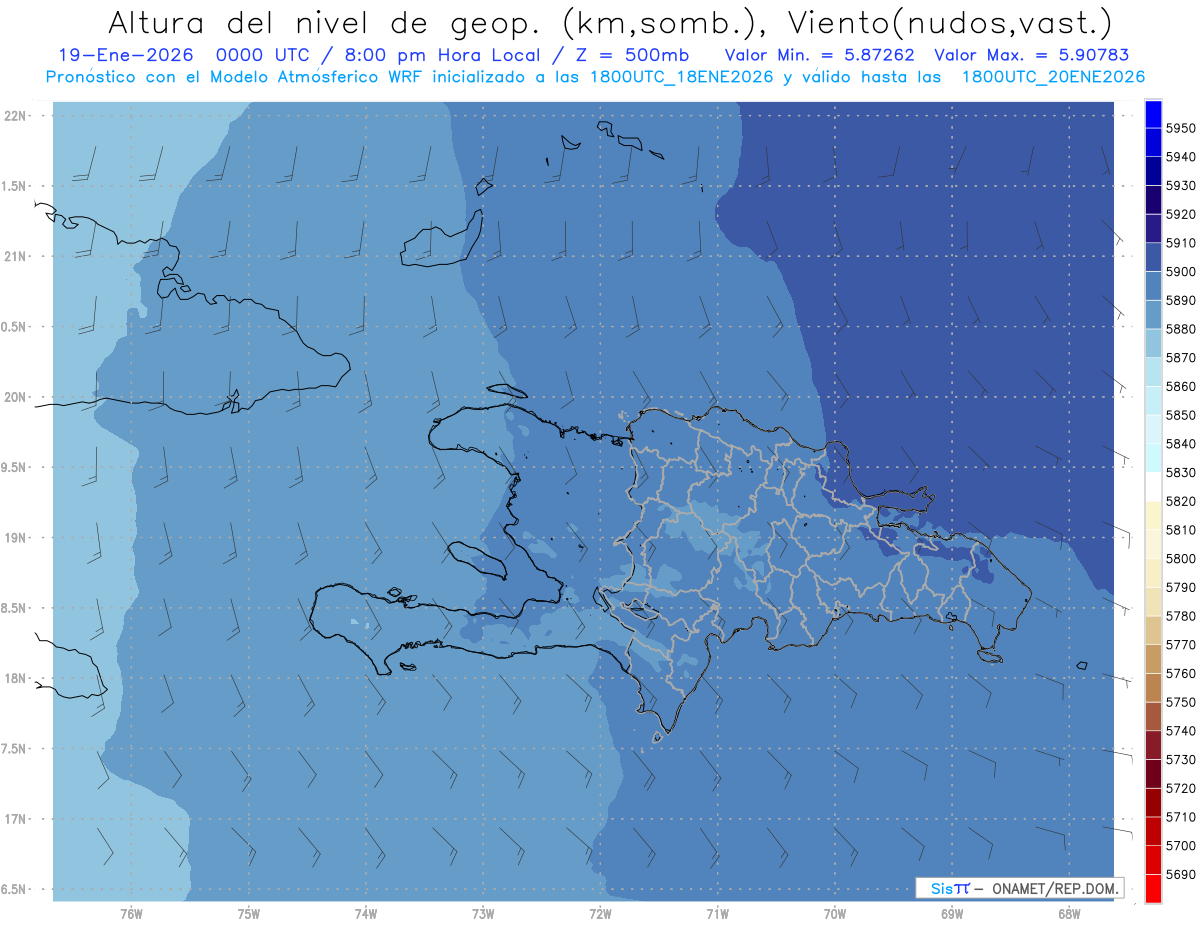Click the longitude label '72W'

pyautogui.click(x=600, y=914)
